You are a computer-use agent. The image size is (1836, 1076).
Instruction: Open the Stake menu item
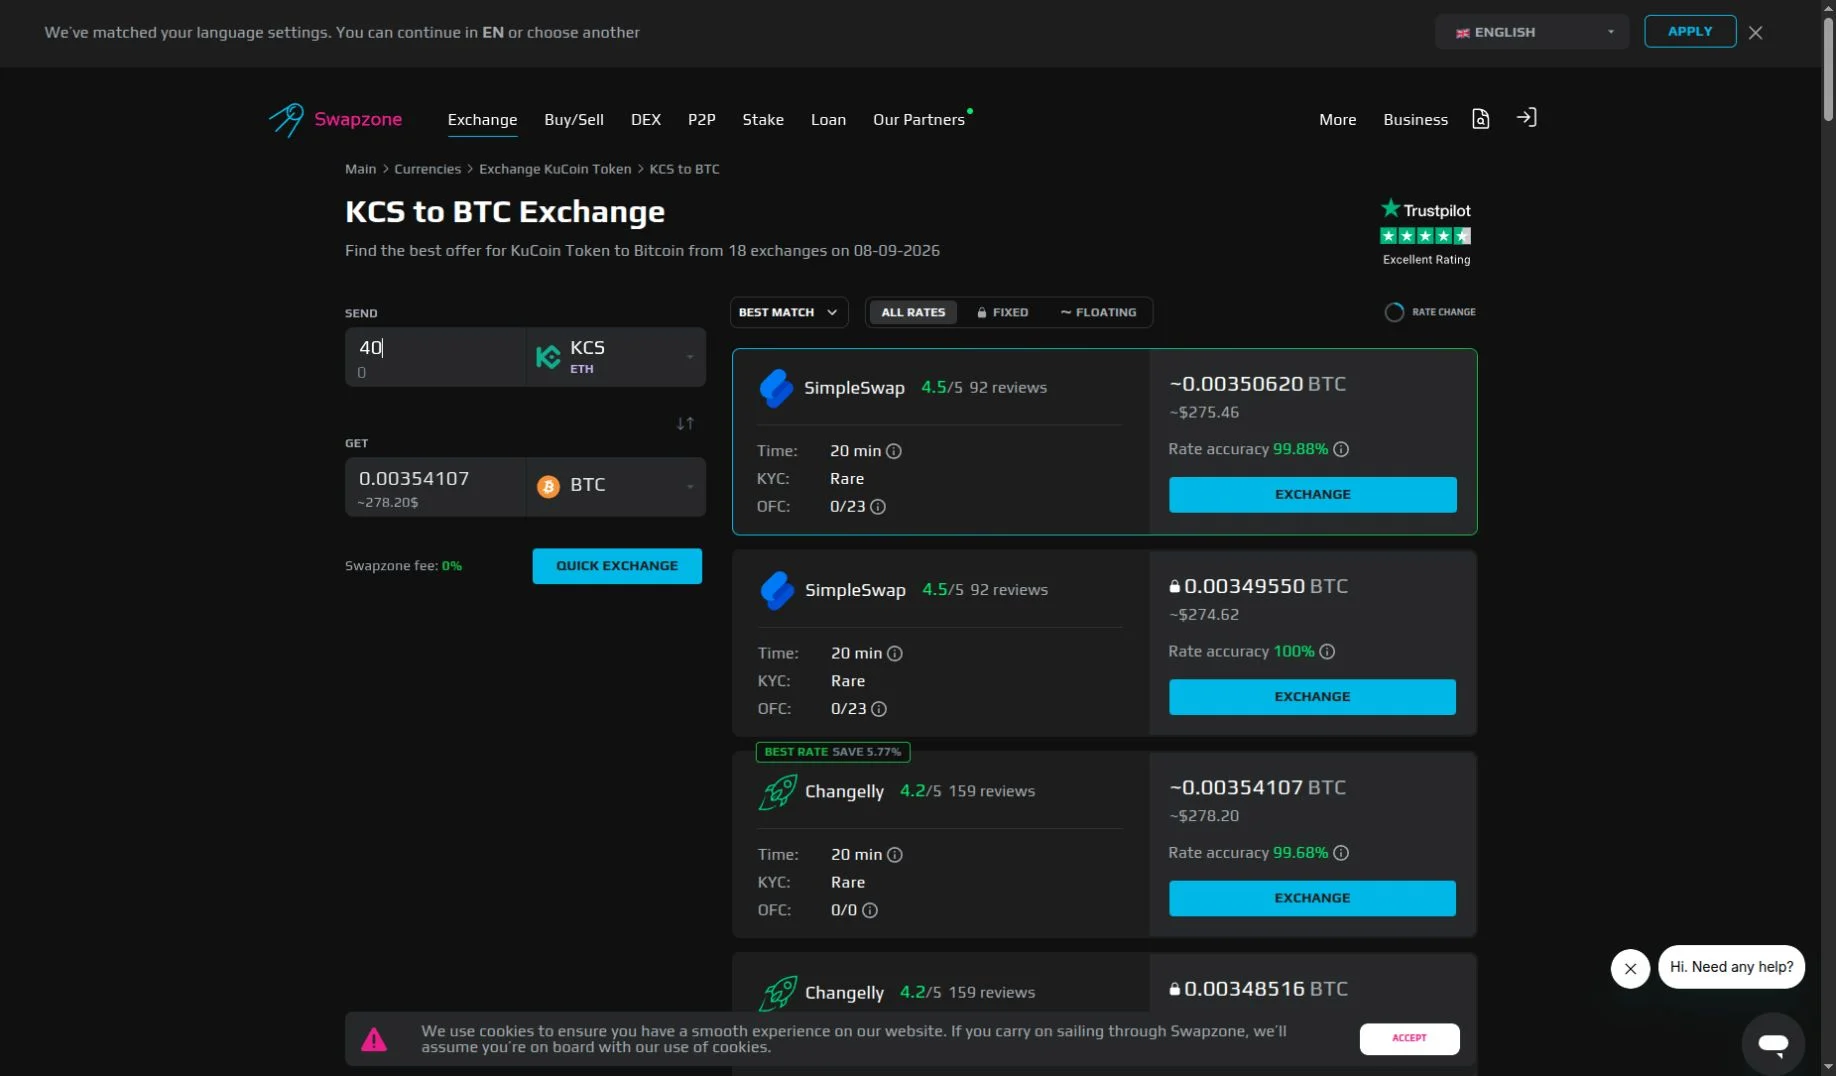point(763,120)
